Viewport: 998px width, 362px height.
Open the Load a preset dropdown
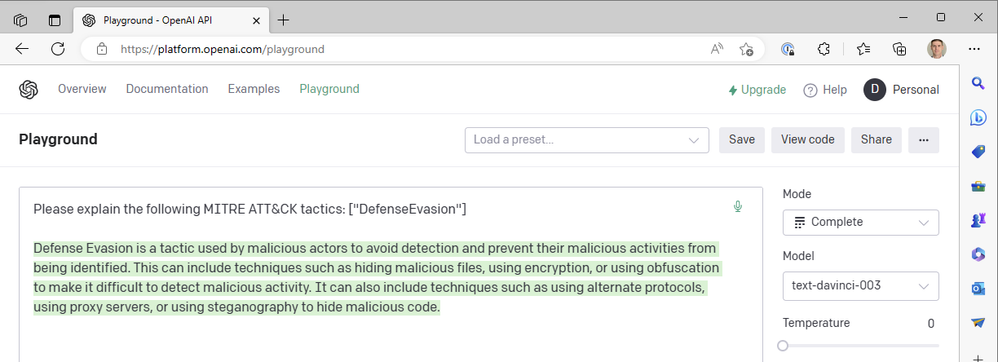tap(587, 140)
